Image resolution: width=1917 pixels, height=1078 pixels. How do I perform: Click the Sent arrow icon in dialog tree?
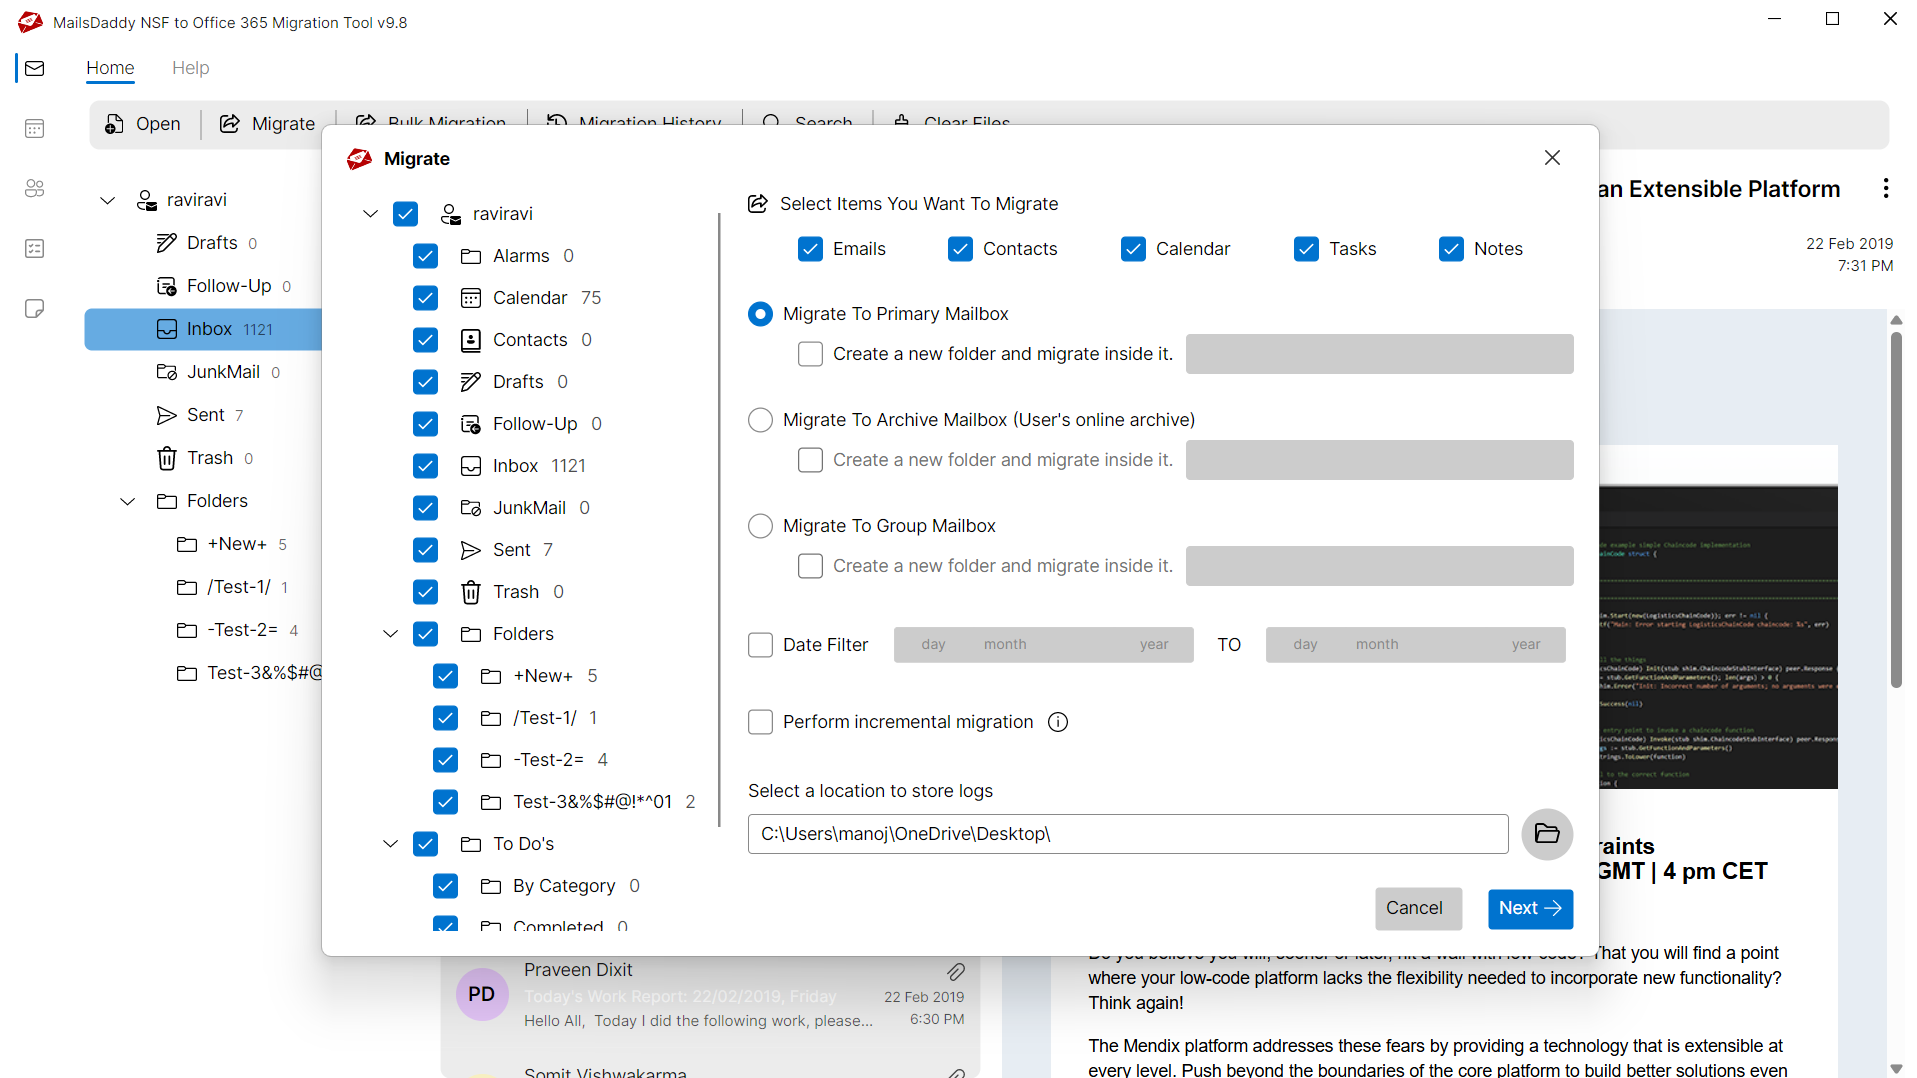(x=471, y=550)
